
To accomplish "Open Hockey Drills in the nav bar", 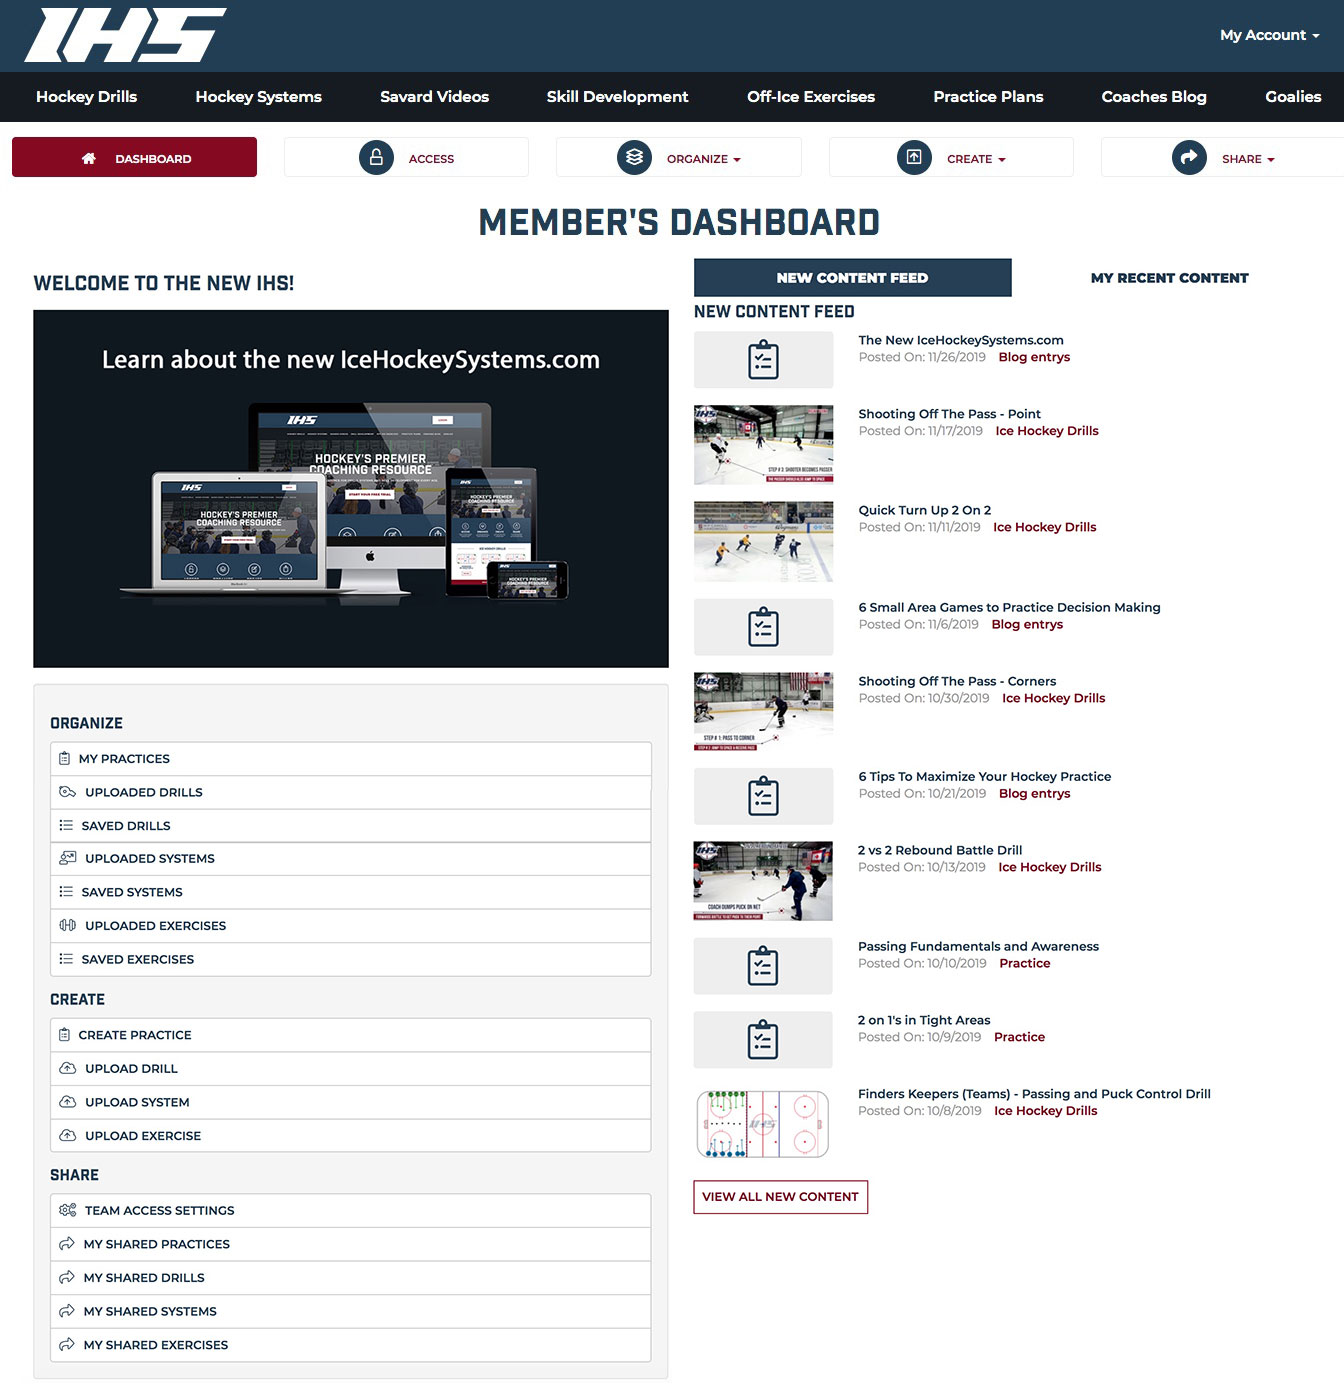I will (x=87, y=97).
